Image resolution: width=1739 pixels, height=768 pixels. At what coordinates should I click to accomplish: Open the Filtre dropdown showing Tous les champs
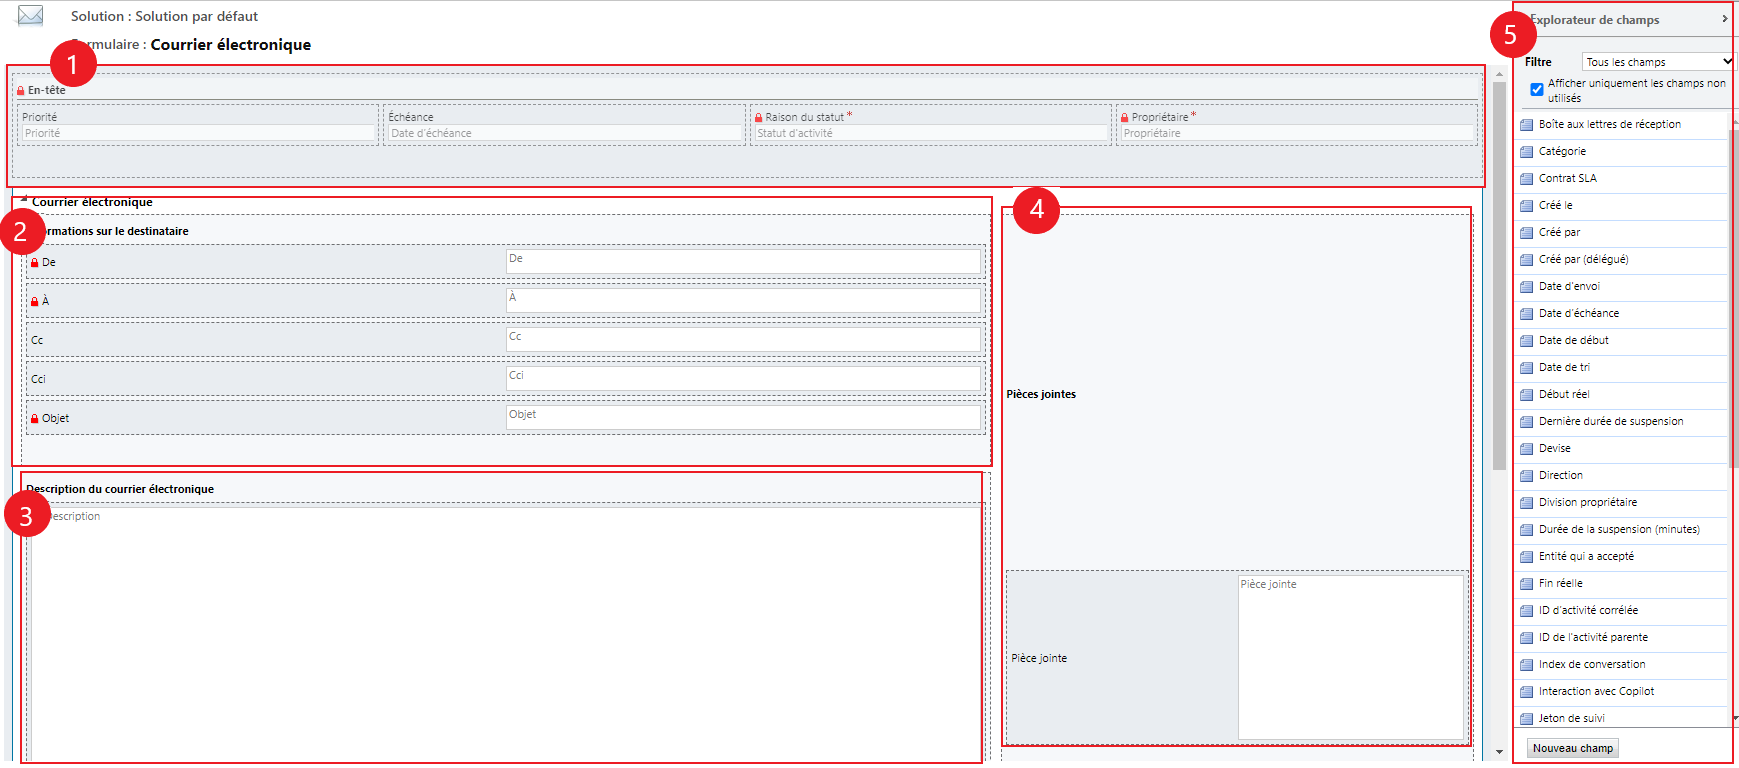(x=1657, y=62)
